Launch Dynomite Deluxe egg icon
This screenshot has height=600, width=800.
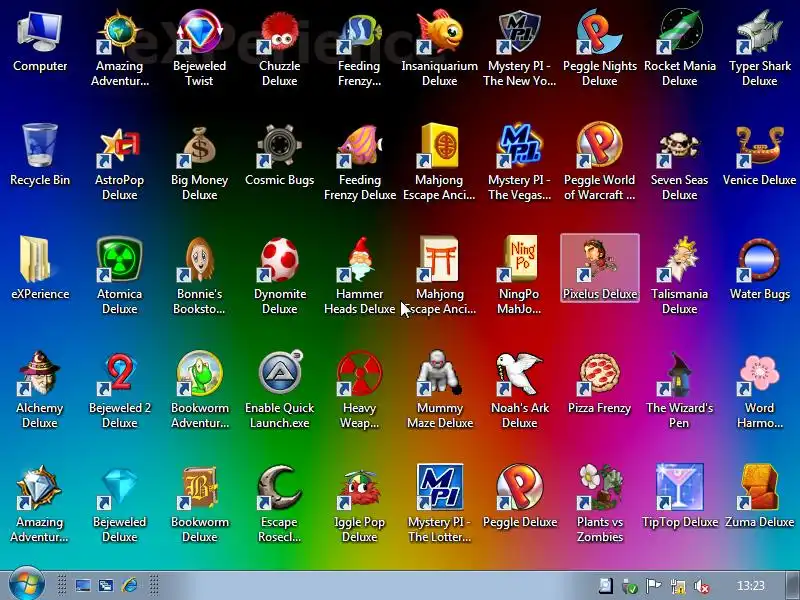(280, 276)
